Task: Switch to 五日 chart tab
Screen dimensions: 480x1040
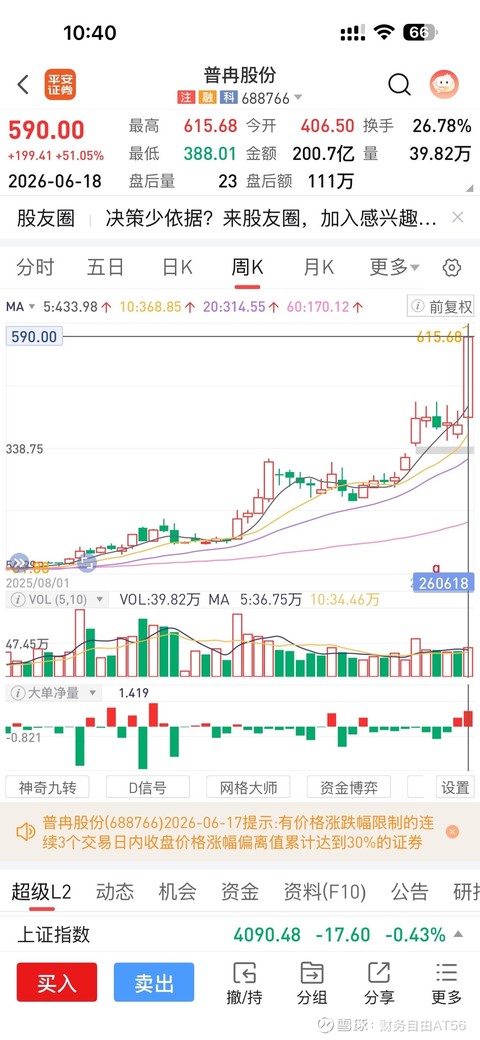Action: pyautogui.click(x=105, y=267)
